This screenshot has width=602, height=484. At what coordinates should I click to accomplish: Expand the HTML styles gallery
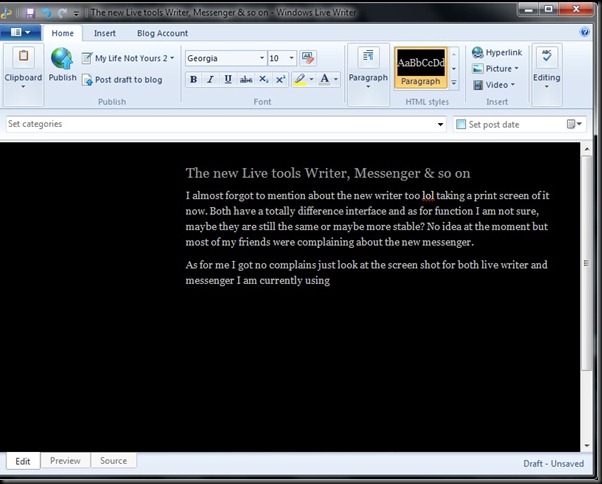point(454,83)
